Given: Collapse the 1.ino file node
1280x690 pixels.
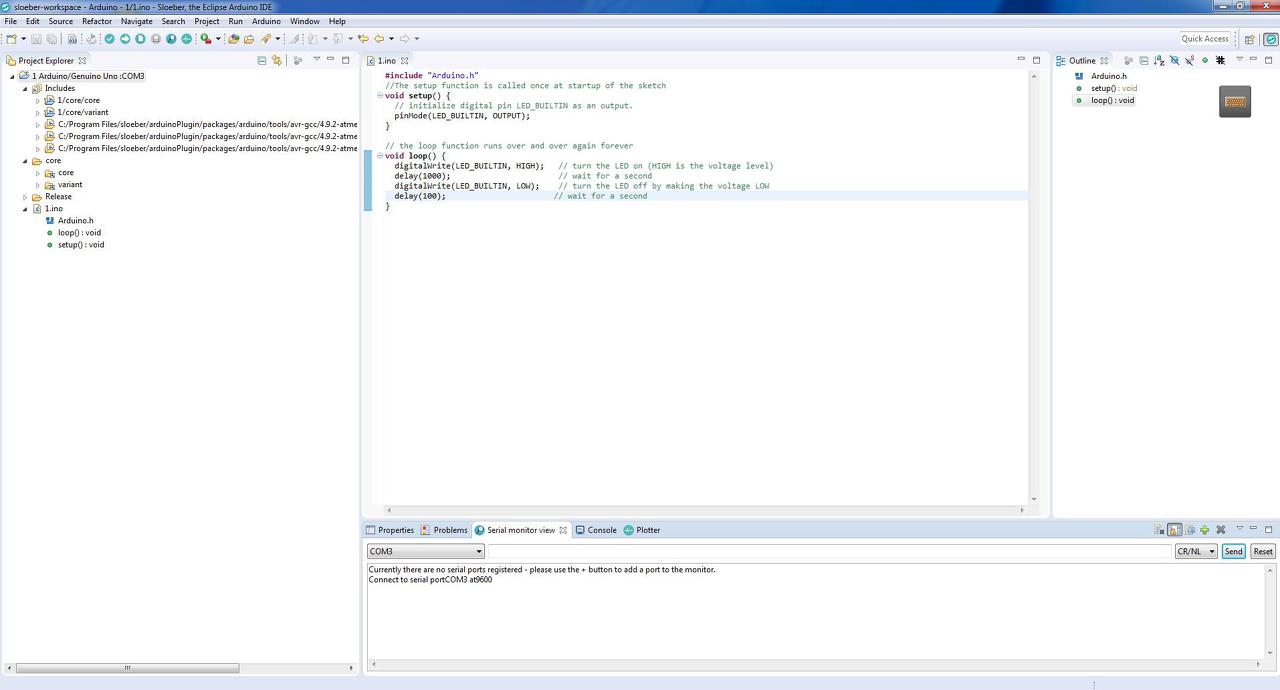Looking at the screenshot, I should (25, 209).
